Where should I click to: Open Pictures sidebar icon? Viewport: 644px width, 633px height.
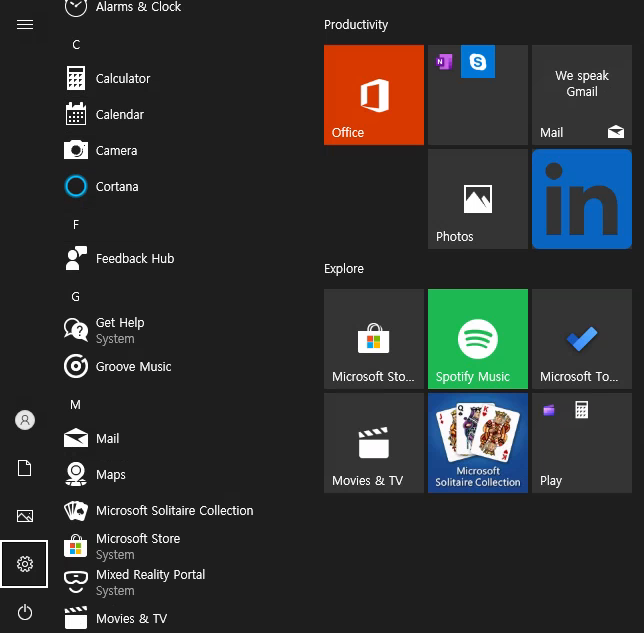25,516
